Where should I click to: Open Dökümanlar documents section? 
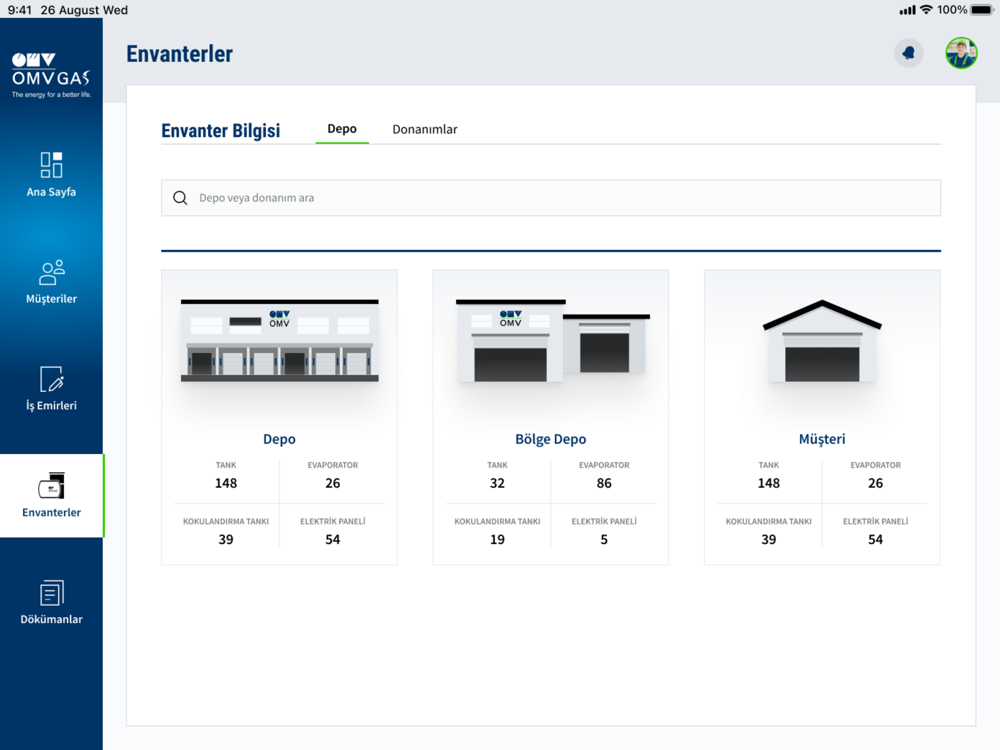(x=51, y=602)
